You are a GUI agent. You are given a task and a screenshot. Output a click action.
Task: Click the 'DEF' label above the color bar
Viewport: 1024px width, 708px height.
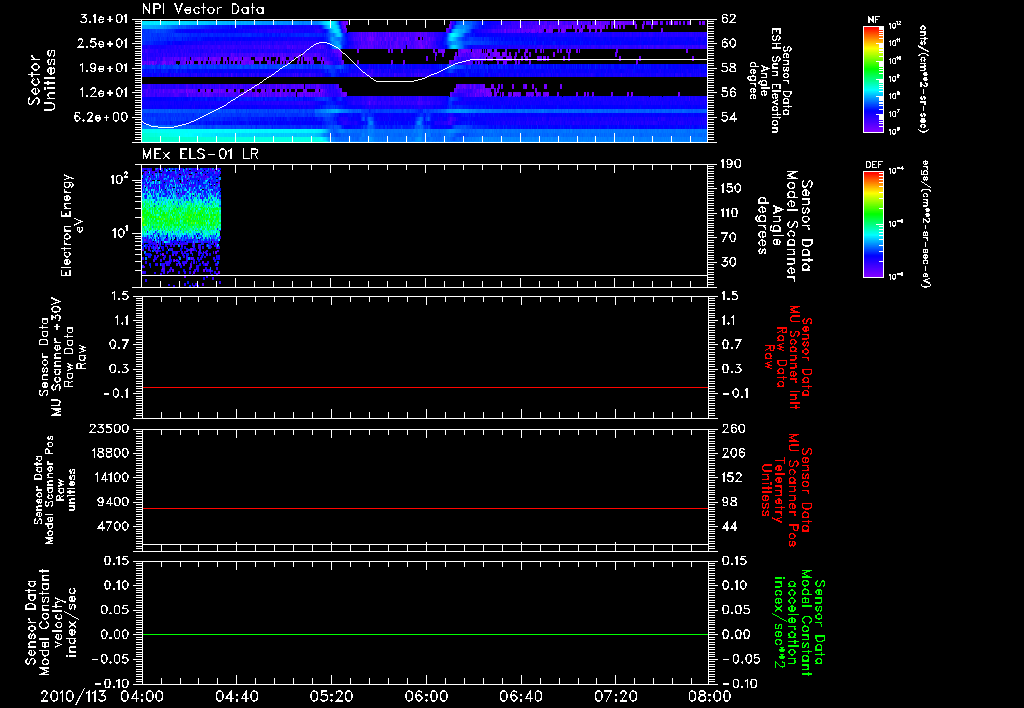point(874,165)
